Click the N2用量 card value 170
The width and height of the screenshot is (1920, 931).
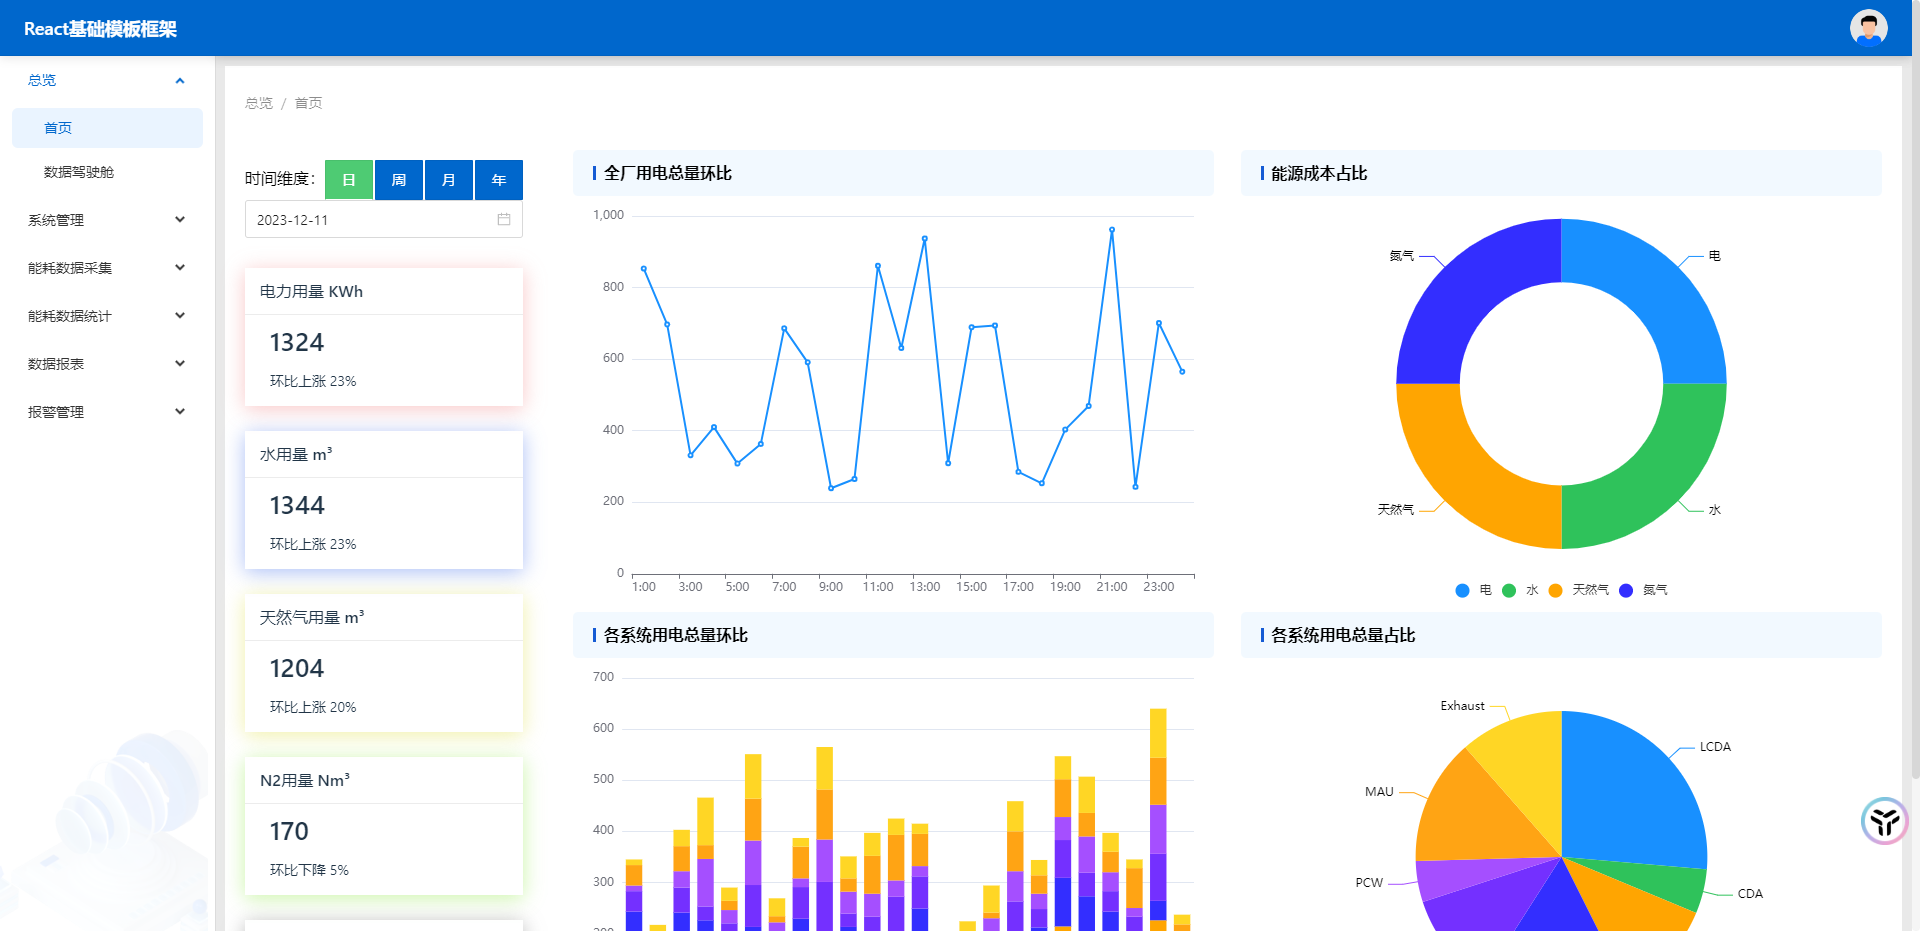[289, 832]
